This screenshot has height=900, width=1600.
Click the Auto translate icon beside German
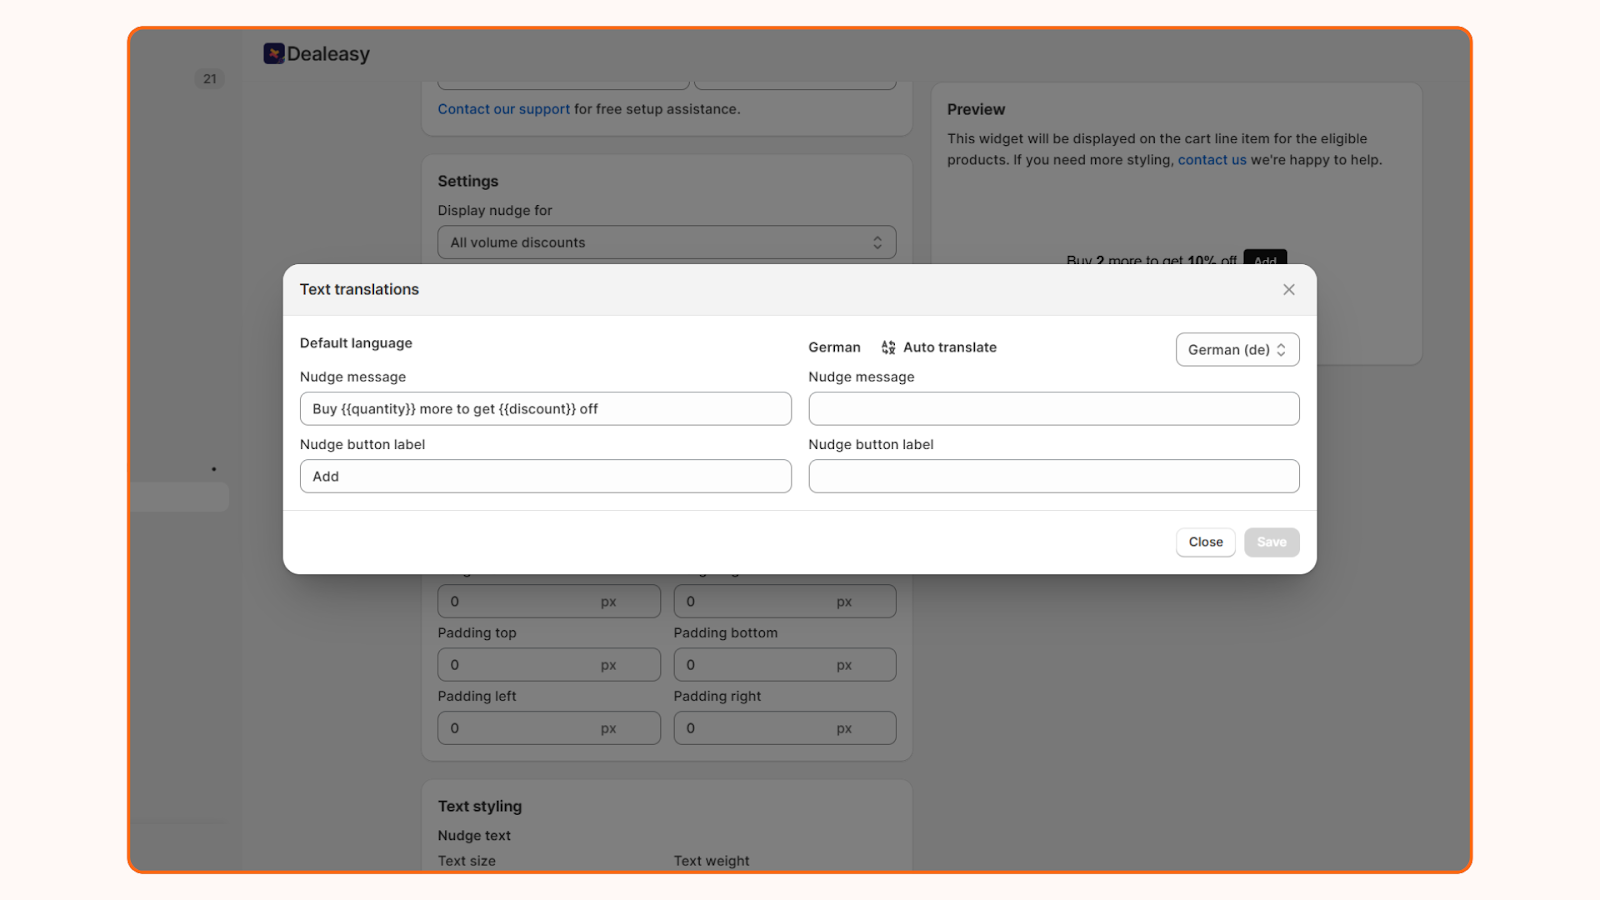pyautogui.click(x=887, y=347)
